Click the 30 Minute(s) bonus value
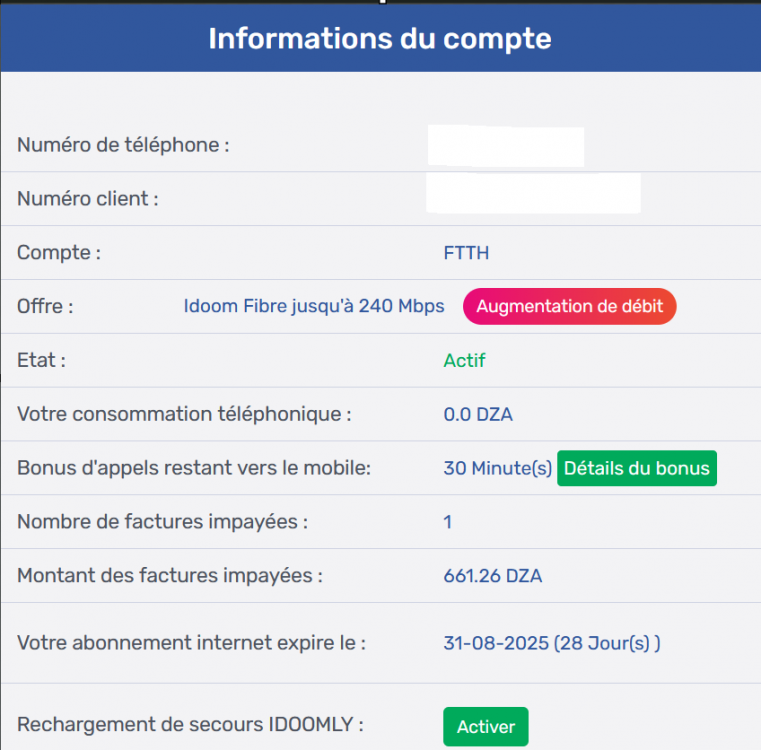Image resolution: width=761 pixels, height=750 pixels. pyautogui.click(x=497, y=468)
